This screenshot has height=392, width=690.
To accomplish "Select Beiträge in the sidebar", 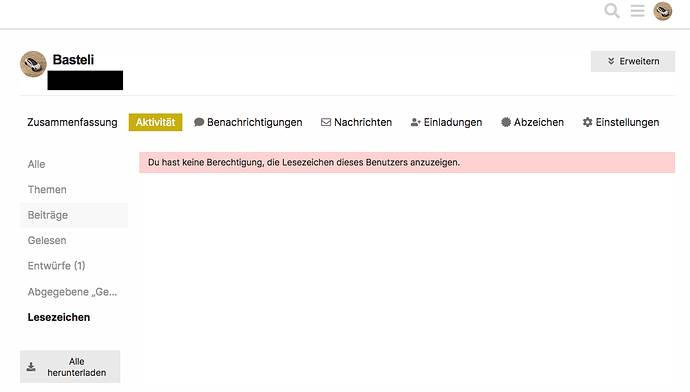I will click(x=73, y=215).
